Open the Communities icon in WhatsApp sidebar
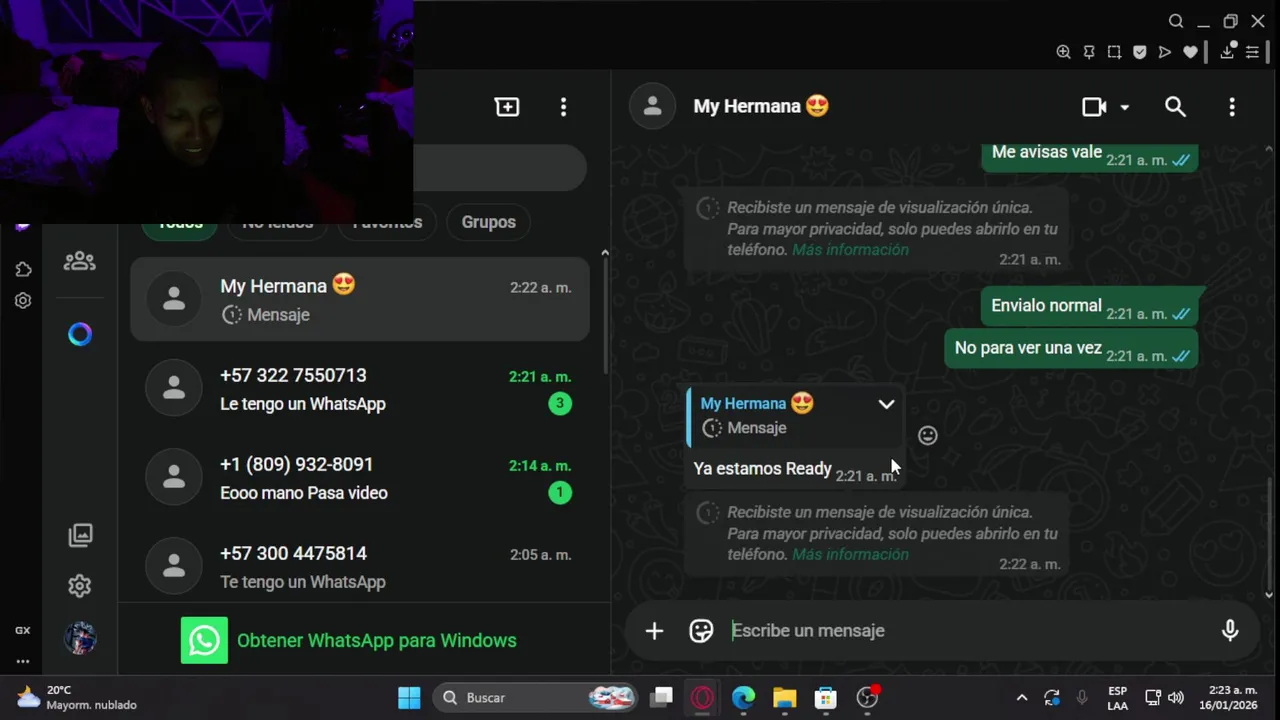1280x720 pixels. tap(80, 261)
